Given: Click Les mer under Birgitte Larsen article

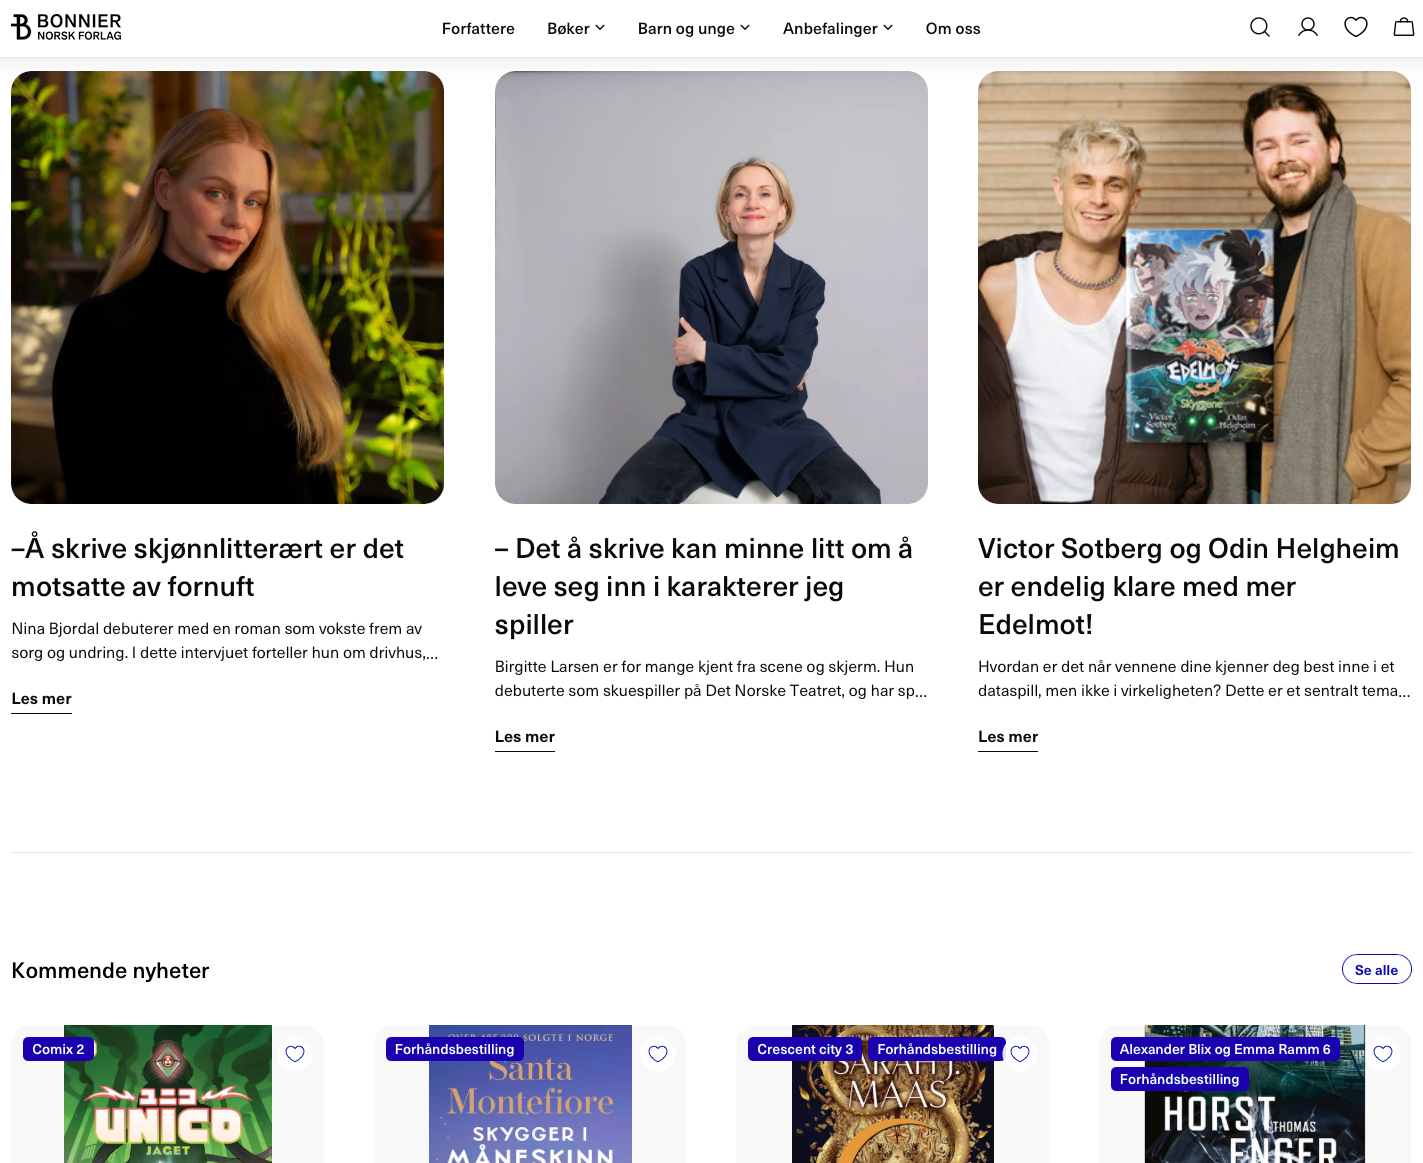Looking at the screenshot, I should (525, 737).
